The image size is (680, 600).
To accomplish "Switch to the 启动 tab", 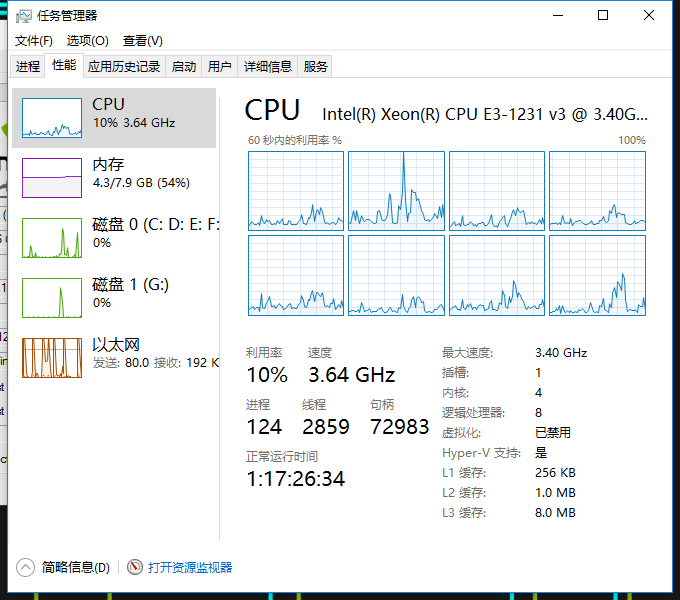I will point(184,67).
